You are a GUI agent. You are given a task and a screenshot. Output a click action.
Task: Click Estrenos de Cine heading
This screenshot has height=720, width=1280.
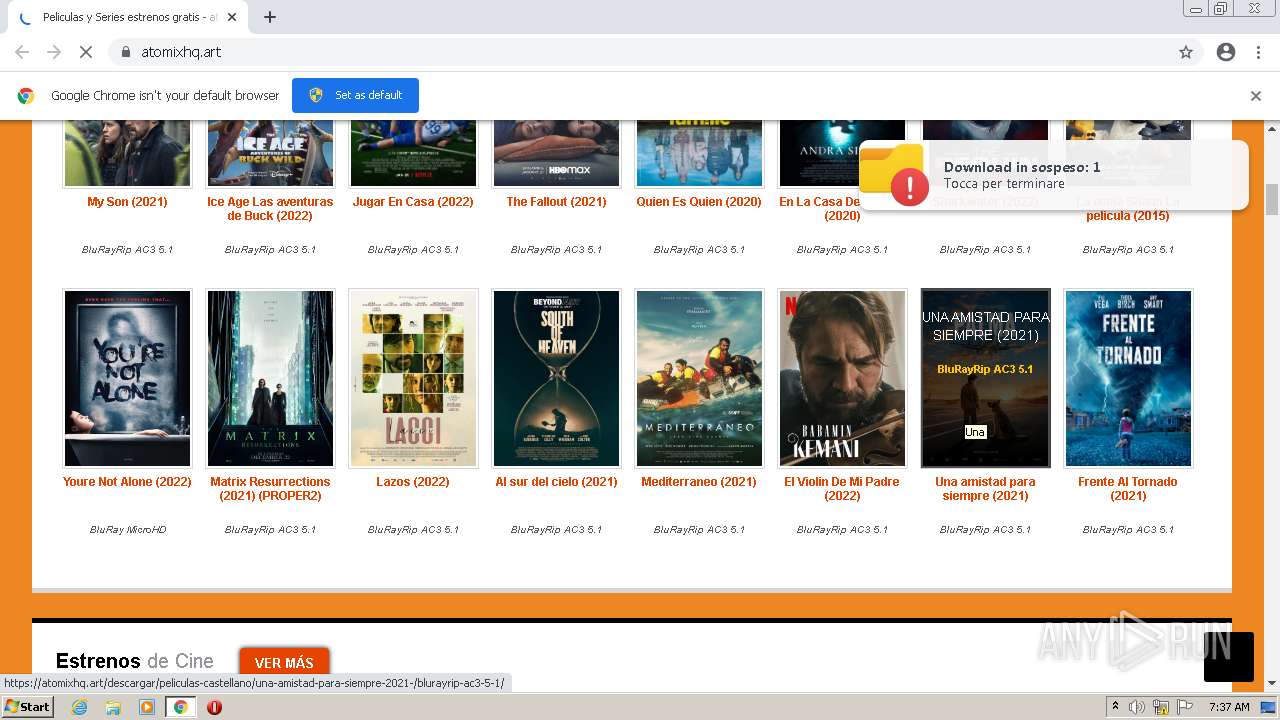pos(134,661)
